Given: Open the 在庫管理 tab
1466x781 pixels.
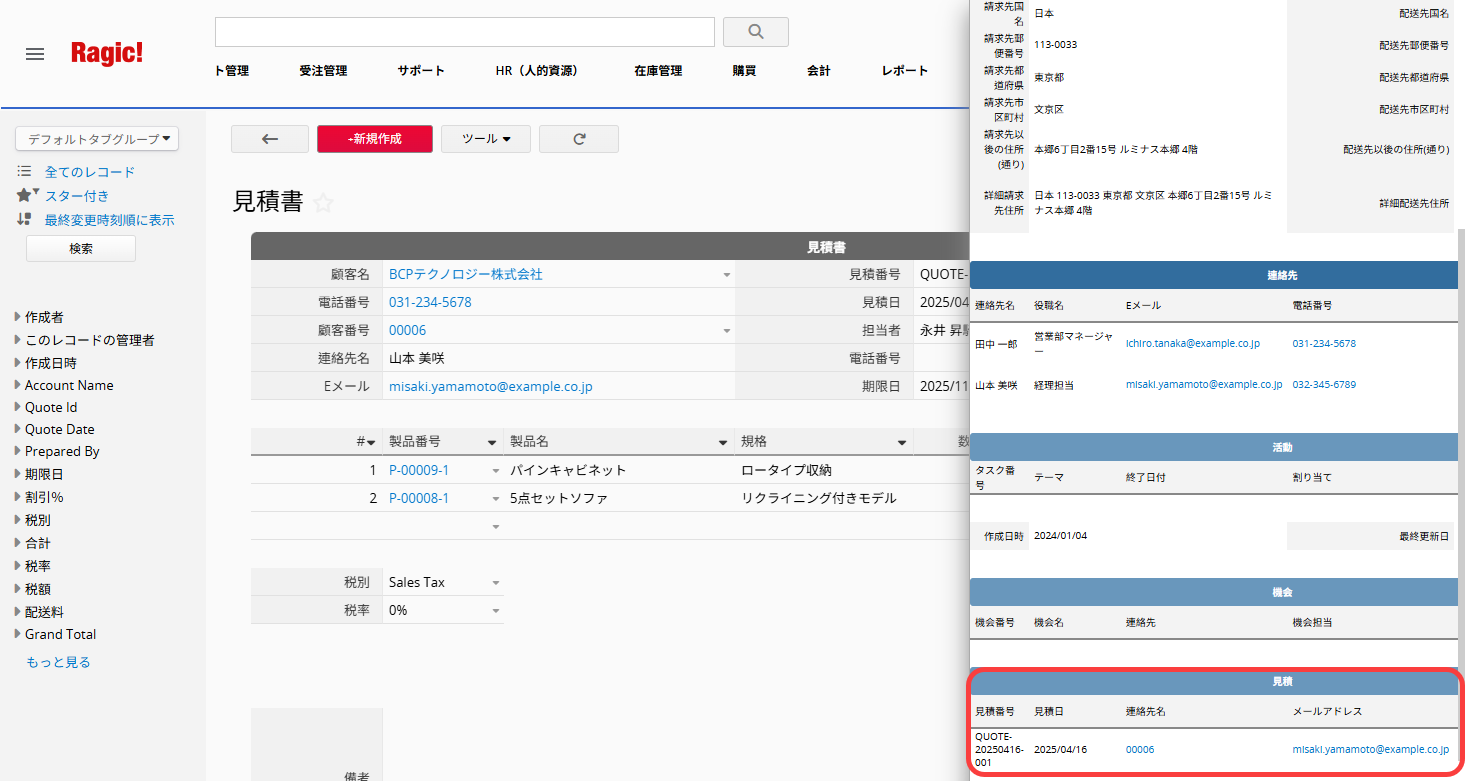Looking at the screenshot, I should pyautogui.click(x=657, y=71).
